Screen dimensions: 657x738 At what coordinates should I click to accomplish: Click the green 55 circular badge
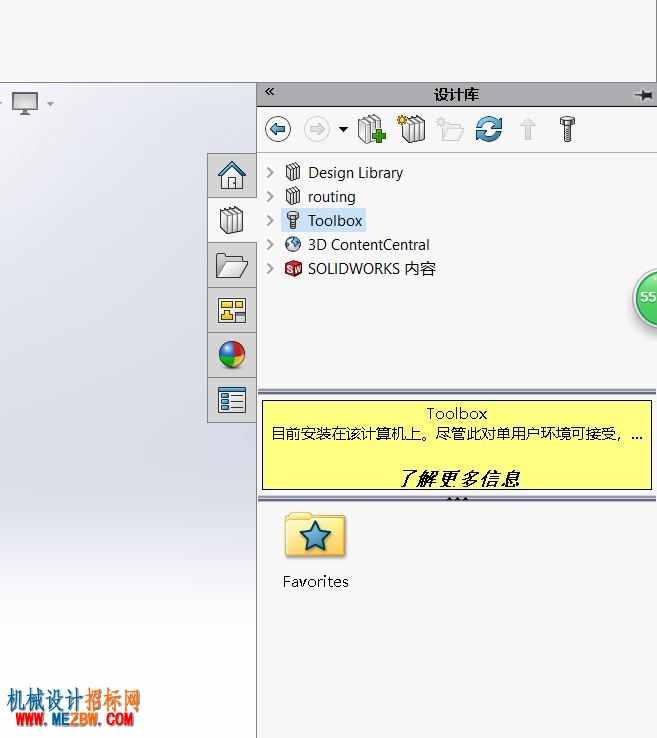click(x=645, y=297)
